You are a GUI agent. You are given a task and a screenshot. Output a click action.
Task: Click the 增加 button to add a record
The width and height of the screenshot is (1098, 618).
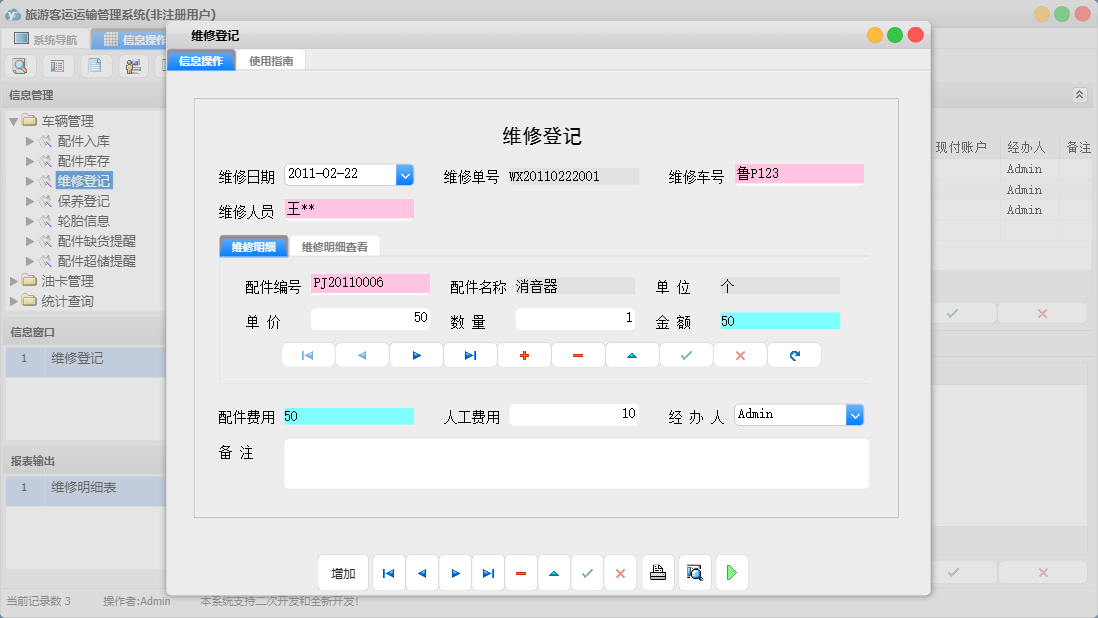pyautogui.click(x=343, y=572)
